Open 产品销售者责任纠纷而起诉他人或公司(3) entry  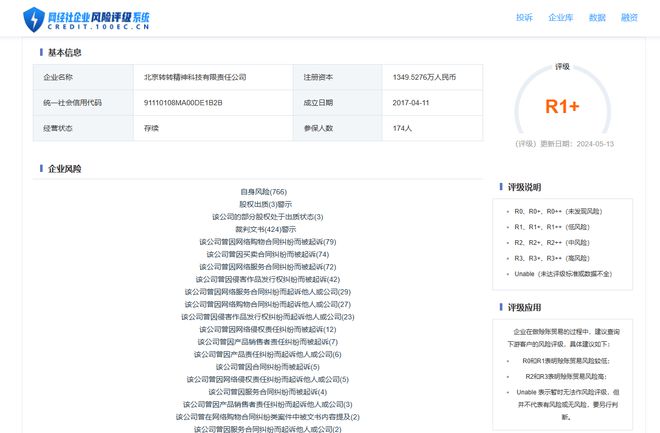[268, 404]
